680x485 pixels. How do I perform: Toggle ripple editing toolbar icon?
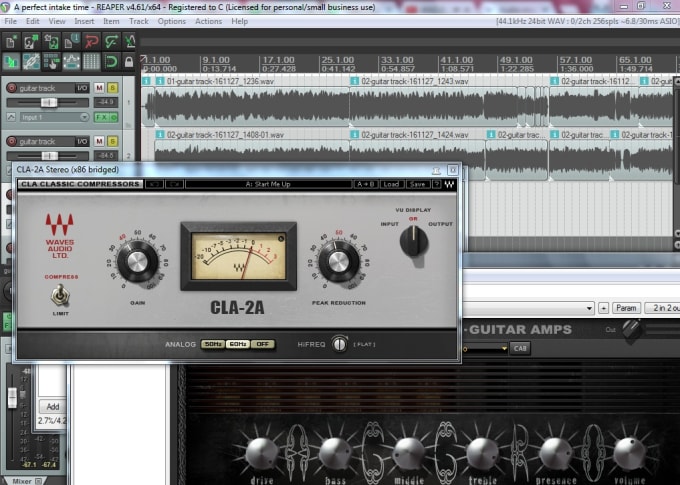[51, 62]
